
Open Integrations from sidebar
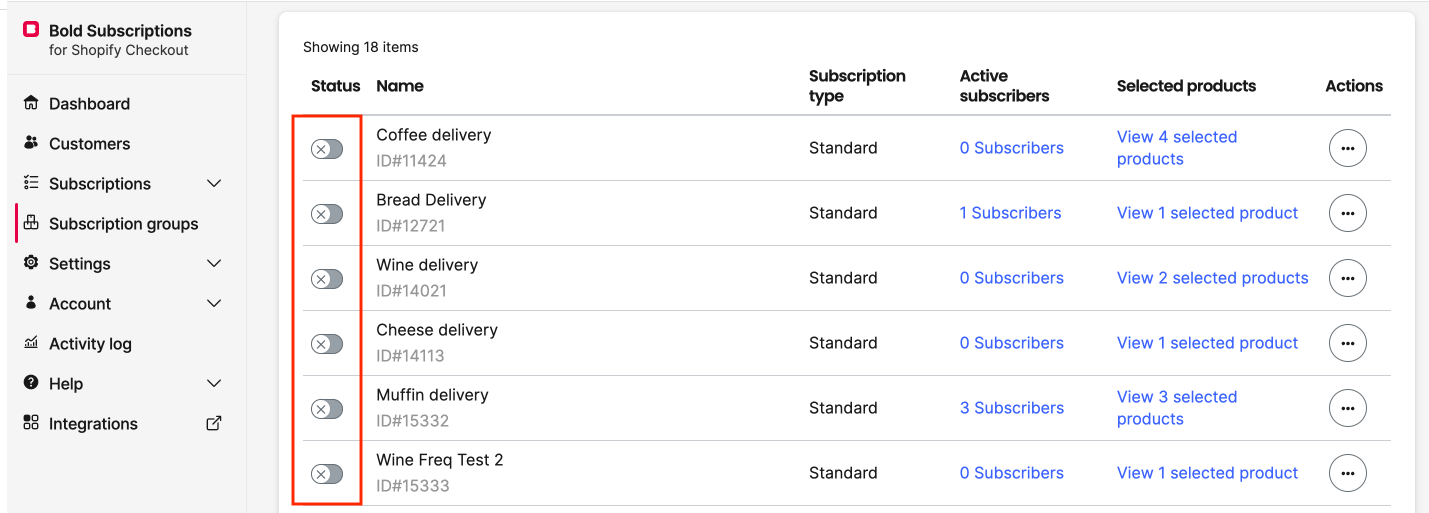point(93,424)
